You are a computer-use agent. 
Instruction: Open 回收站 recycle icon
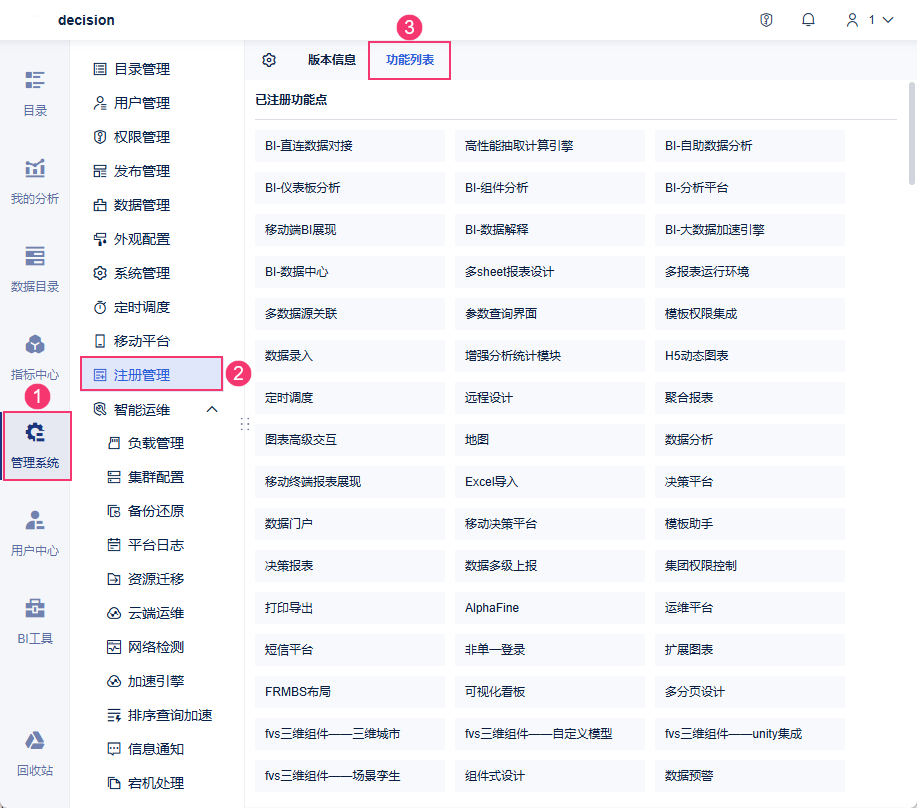[x=35, y=741]
